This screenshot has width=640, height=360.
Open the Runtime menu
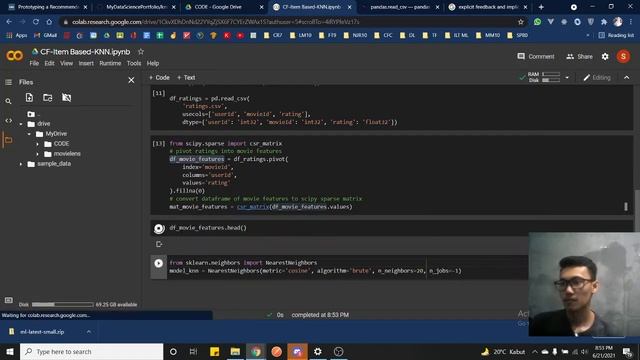click(110, 63)
